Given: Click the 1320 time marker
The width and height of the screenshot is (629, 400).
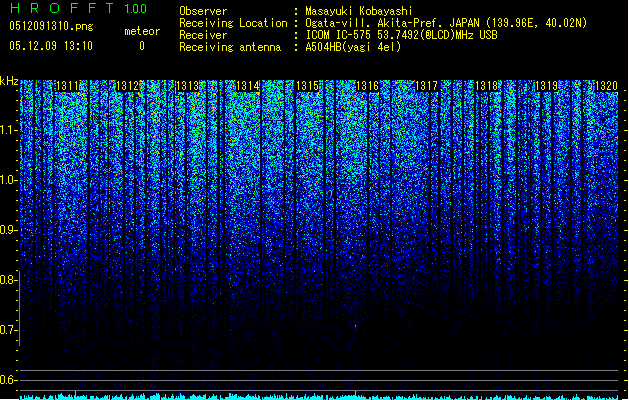Looking at the screenshot, I should click(x=606, y=86).
